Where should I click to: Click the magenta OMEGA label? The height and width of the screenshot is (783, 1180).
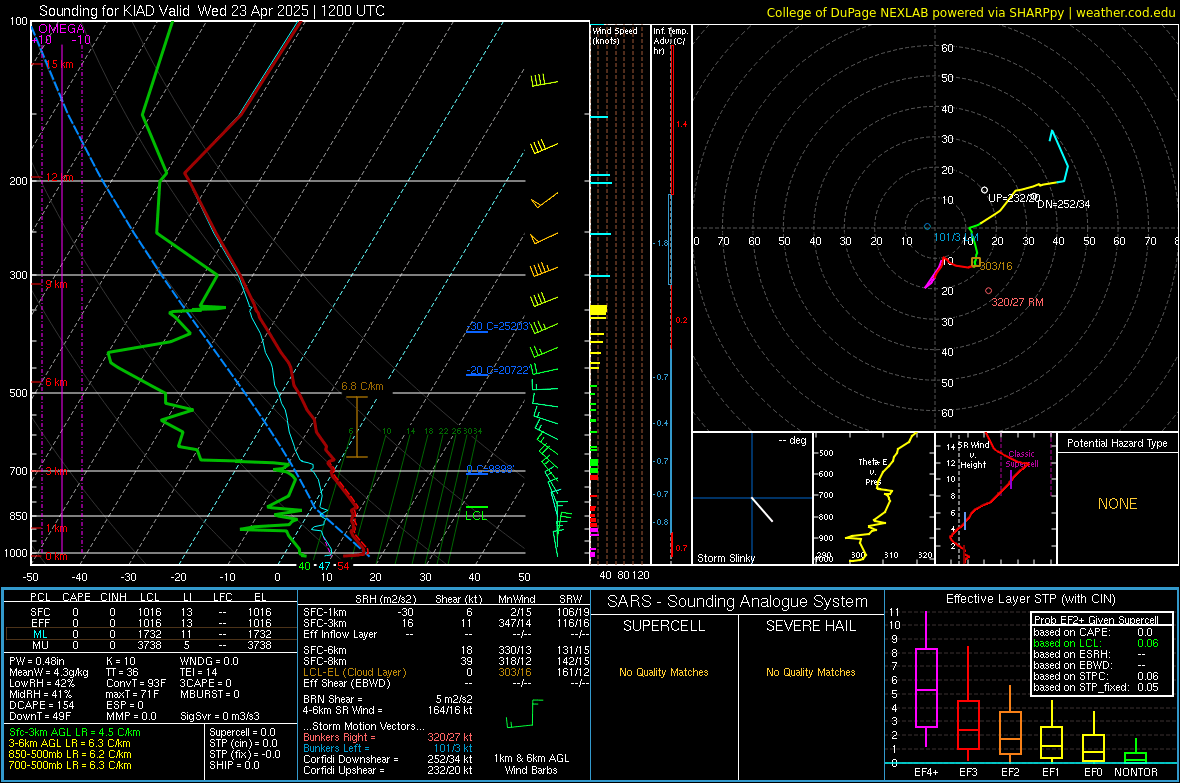coord(61,29)
